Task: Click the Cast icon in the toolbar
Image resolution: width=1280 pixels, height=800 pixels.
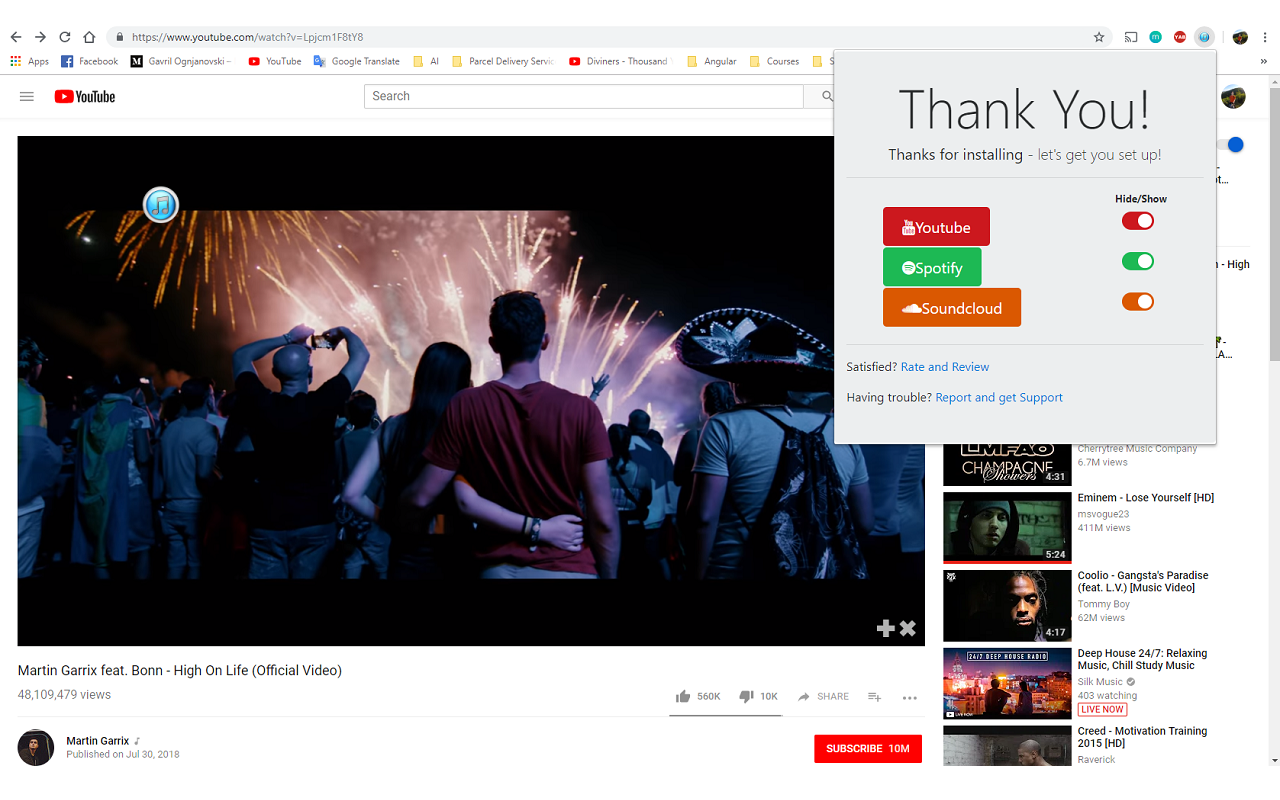Action: click(x=1131, y=37)
